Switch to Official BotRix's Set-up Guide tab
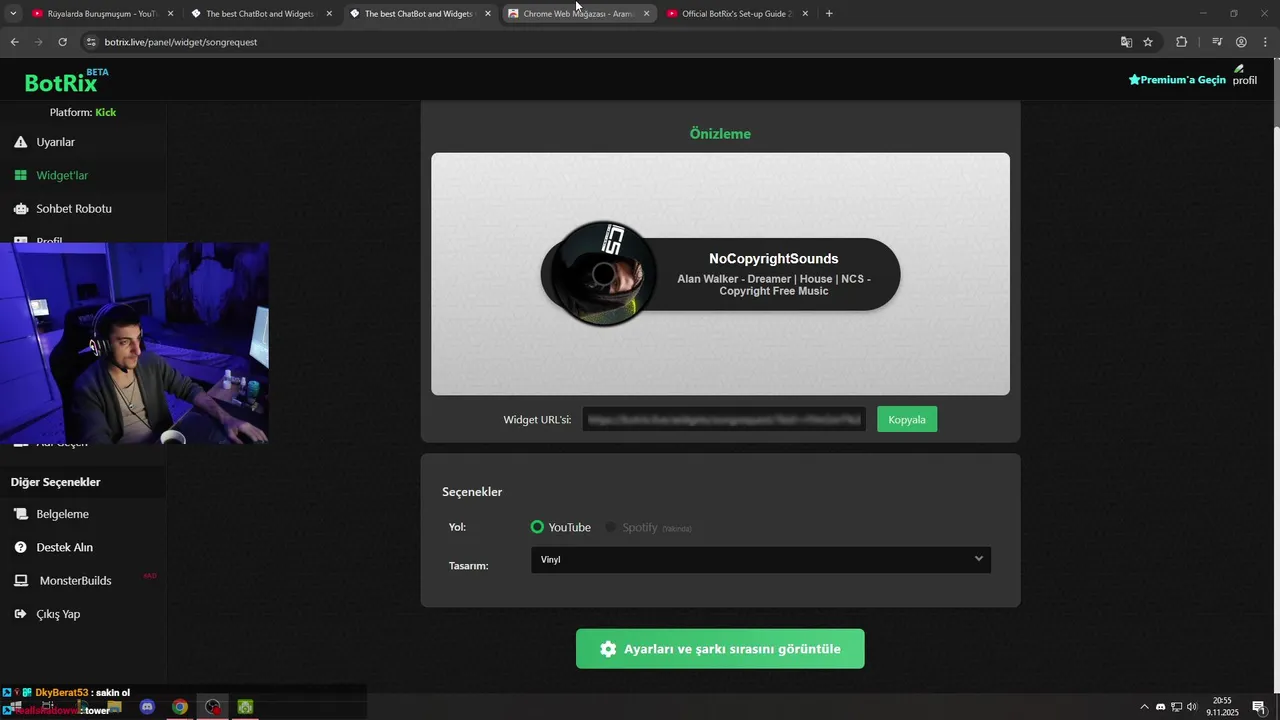The image size is (1280, 720). 736,14
